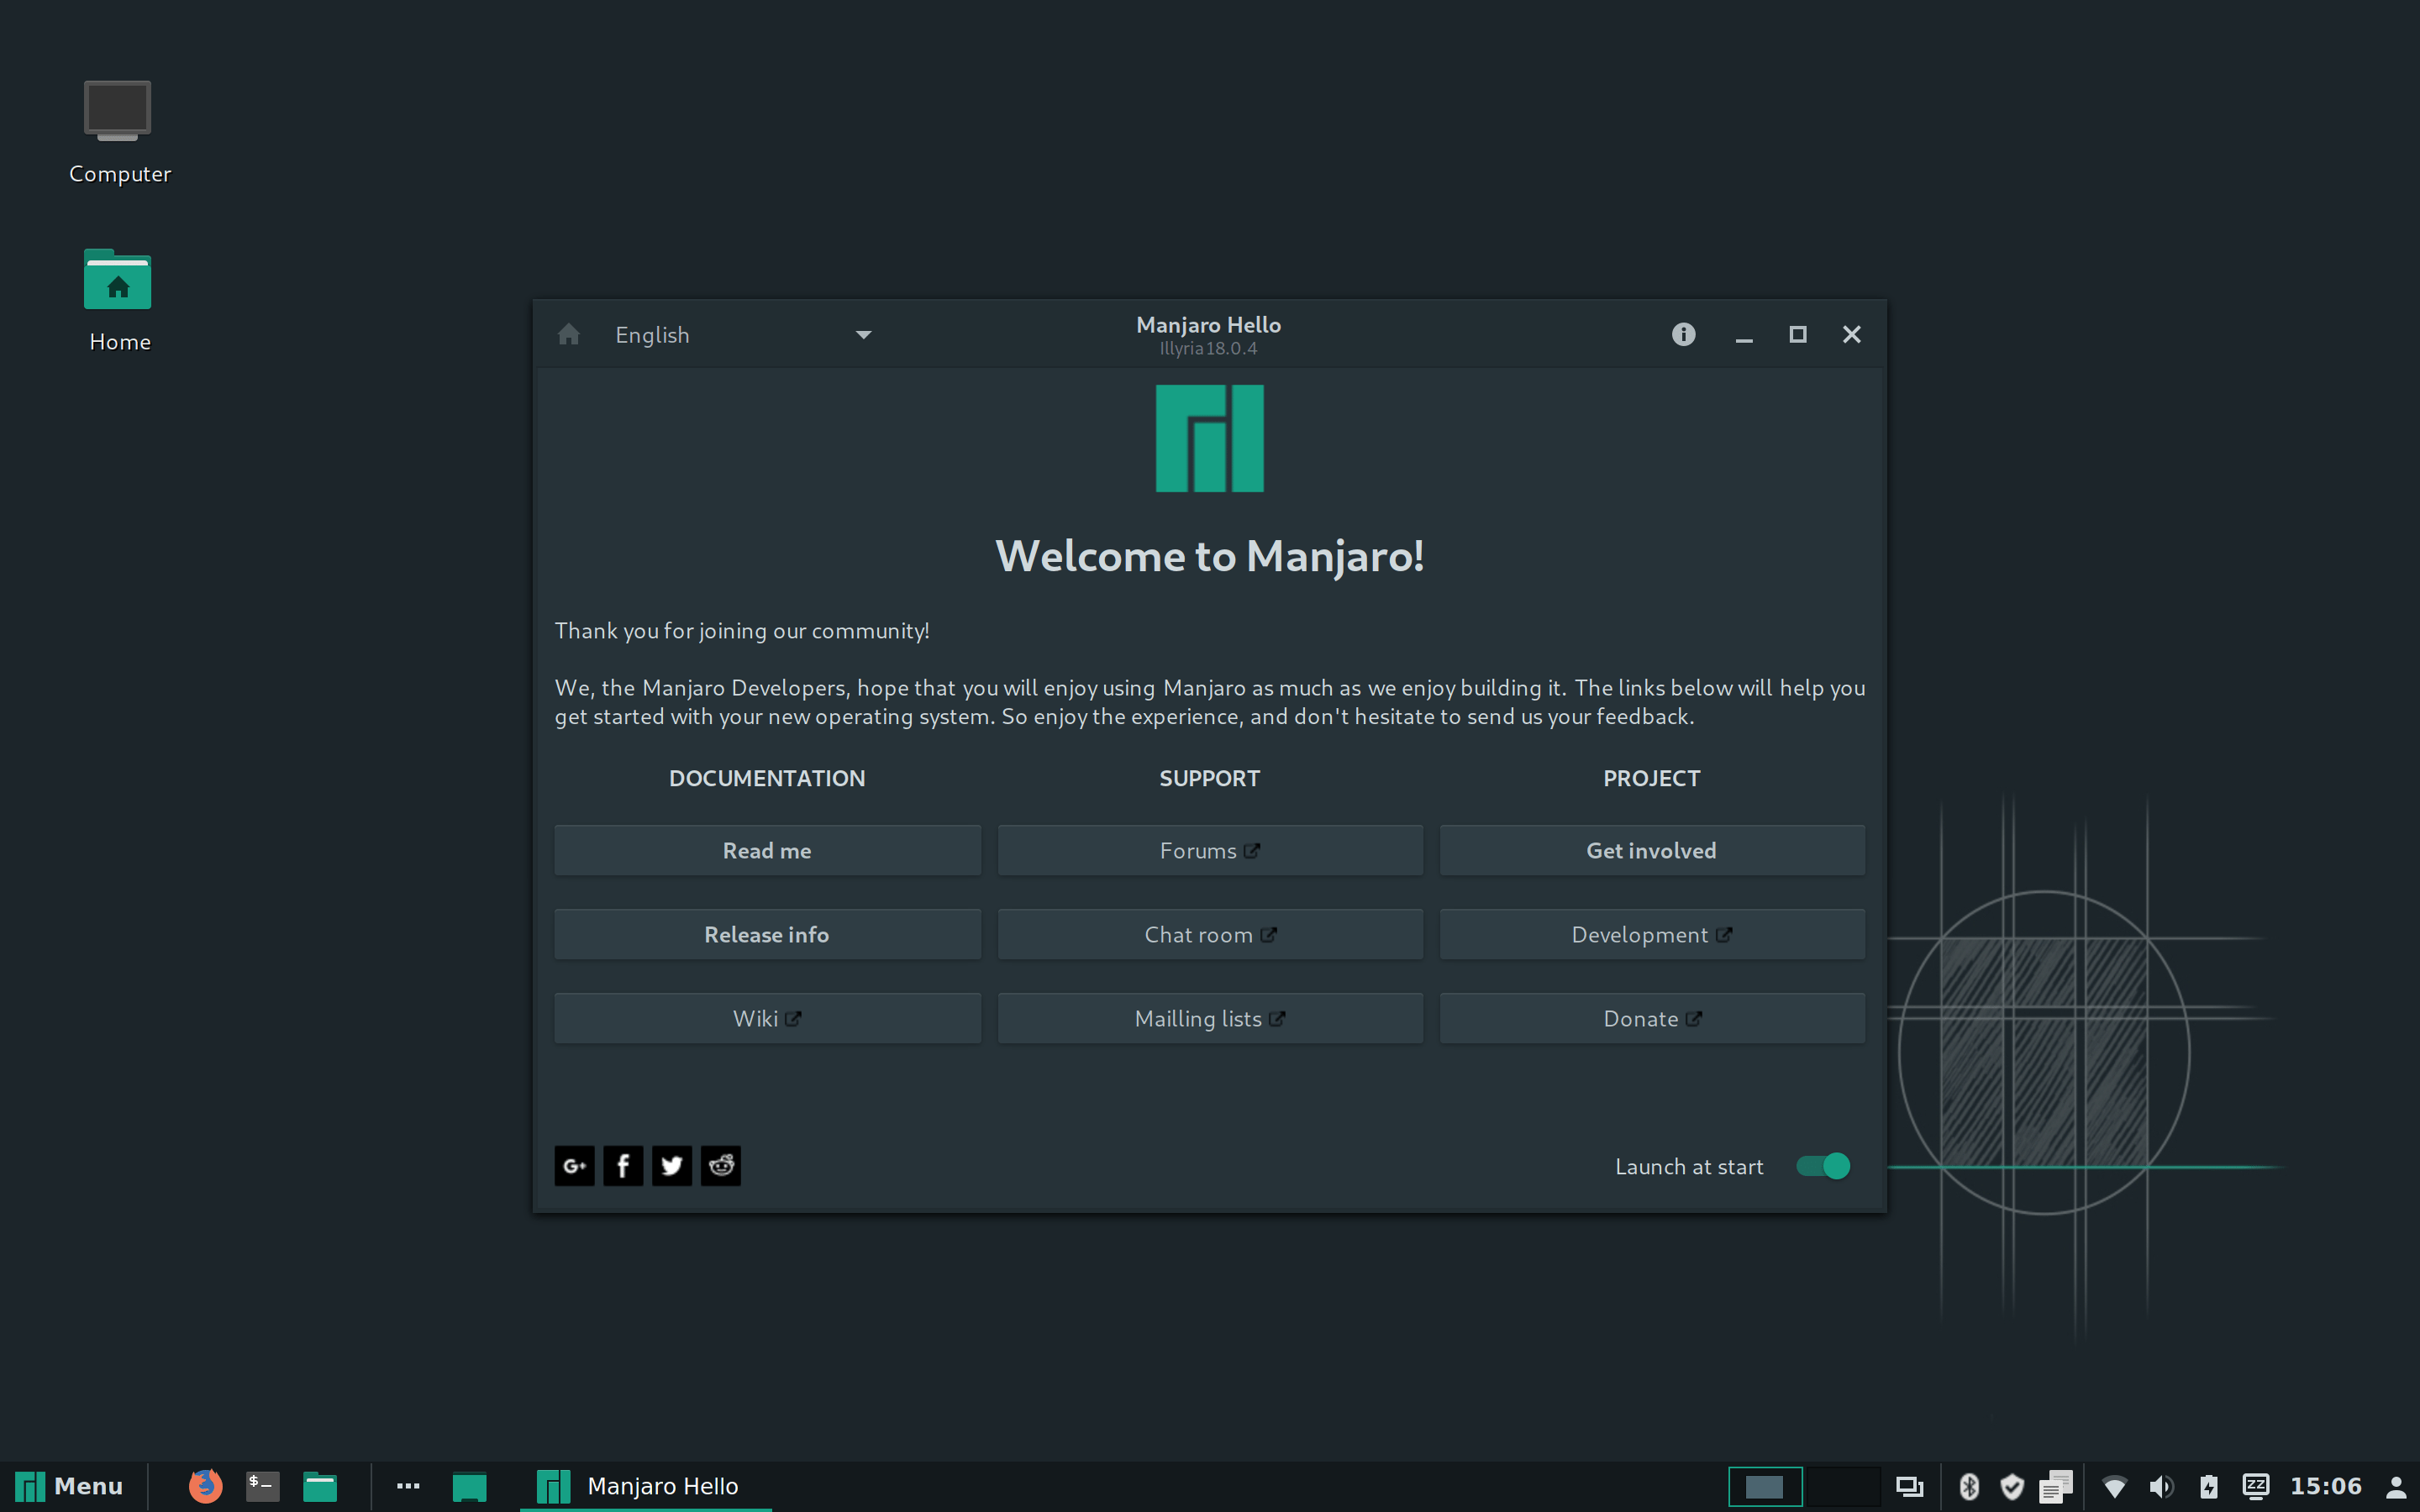The height and width of the screenshot is (1512, 2420).
Task: Click the Manjaro logo icon at top
Action: coord(1209,439)
